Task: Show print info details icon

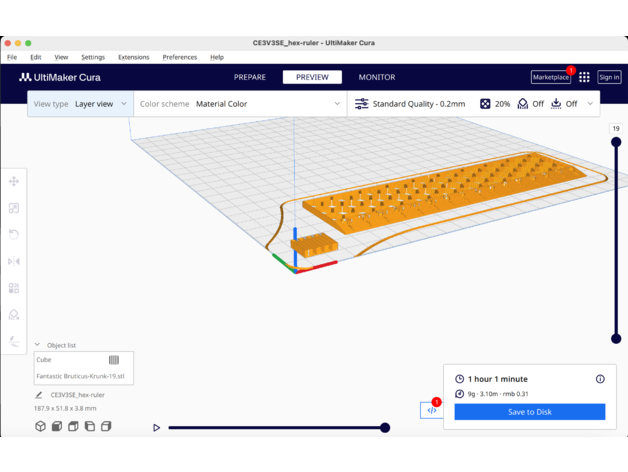Action: (600, 379)
